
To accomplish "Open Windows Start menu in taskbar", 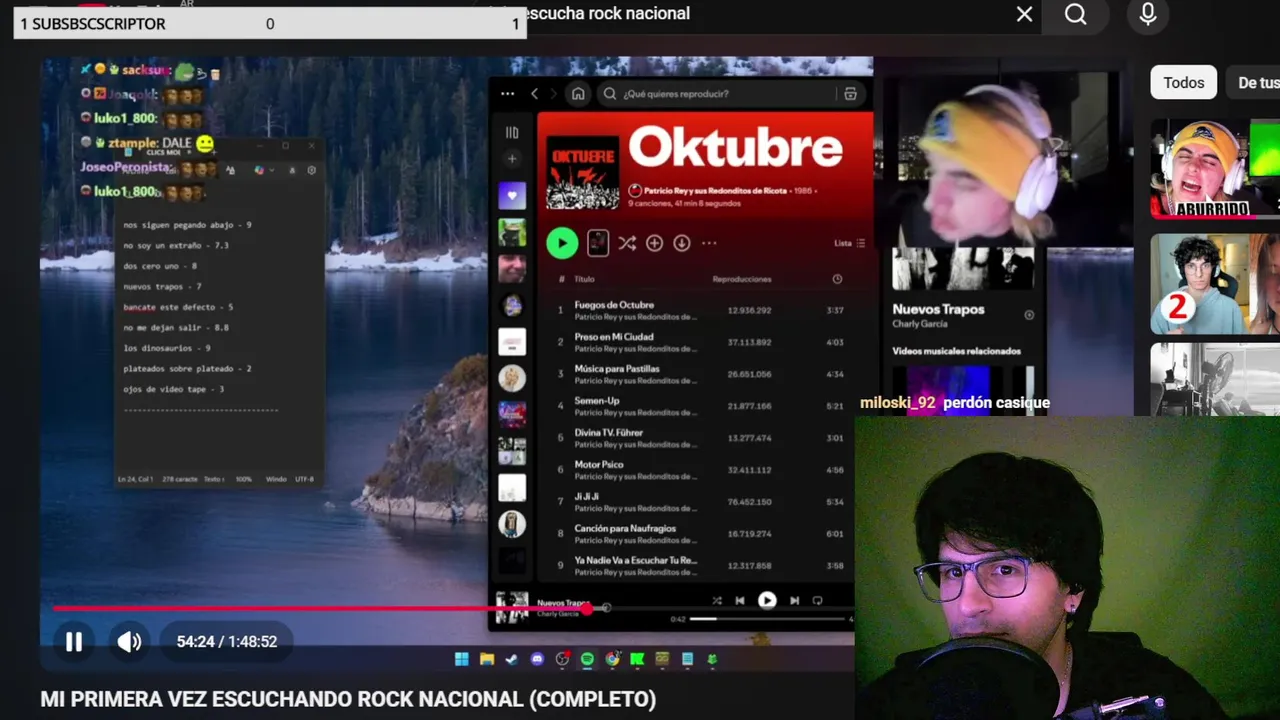I will pos(462,659).
